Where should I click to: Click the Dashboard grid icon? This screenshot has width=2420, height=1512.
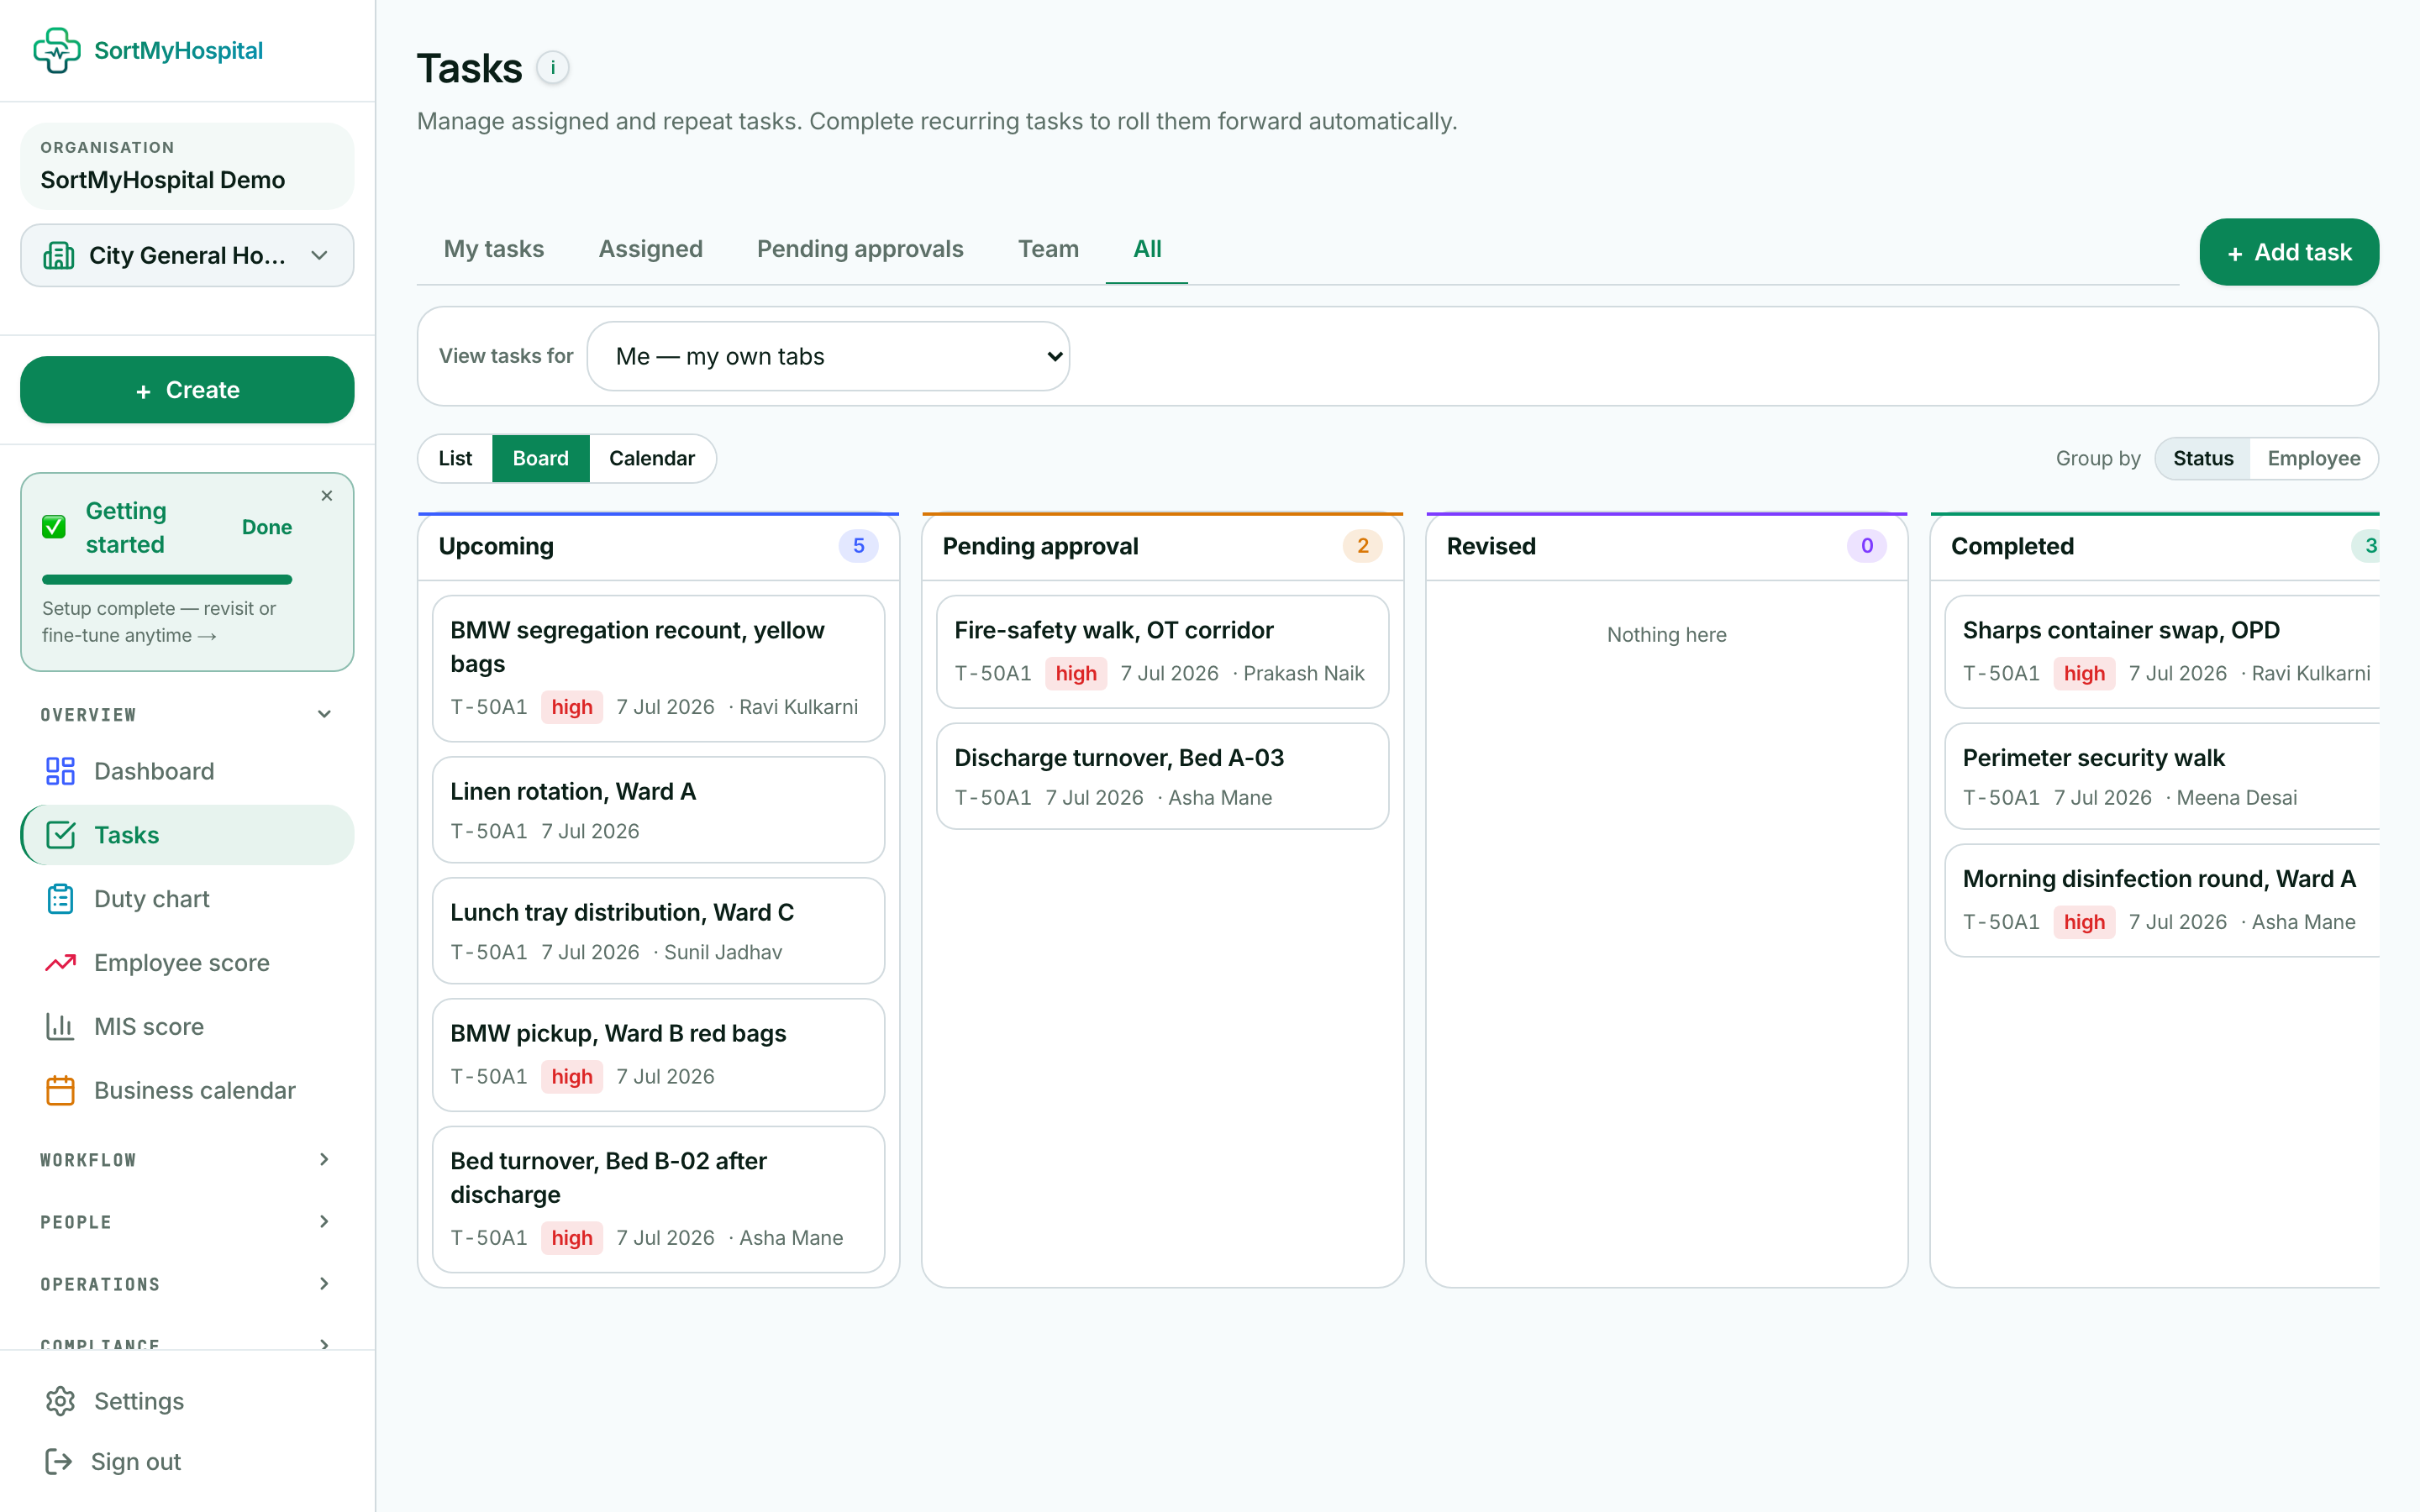point(60,771)
